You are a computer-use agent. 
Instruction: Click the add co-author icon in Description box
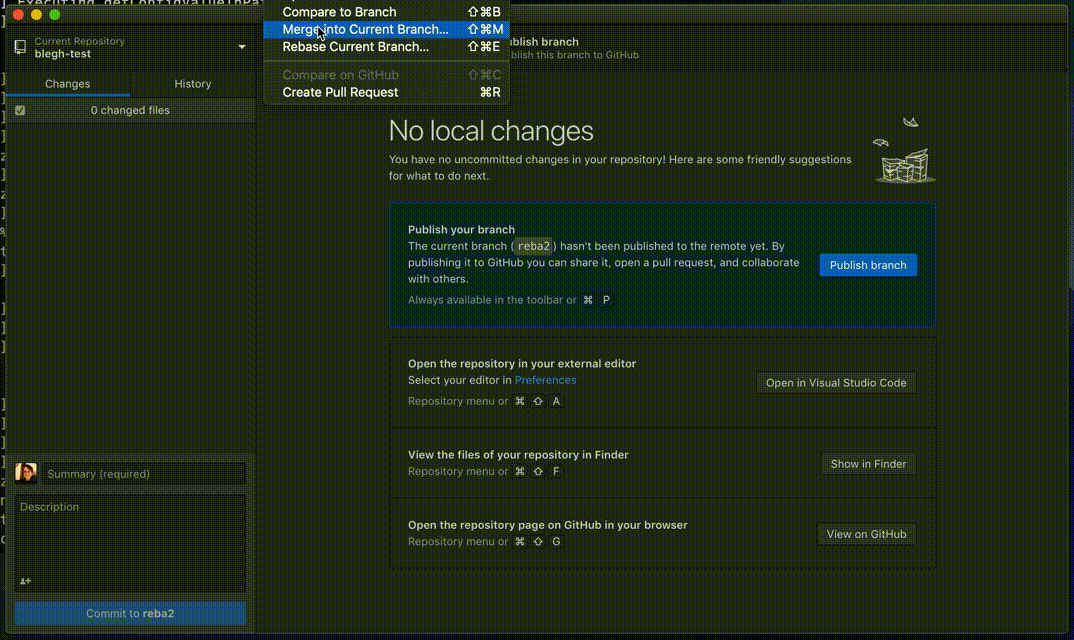point(26,582)
